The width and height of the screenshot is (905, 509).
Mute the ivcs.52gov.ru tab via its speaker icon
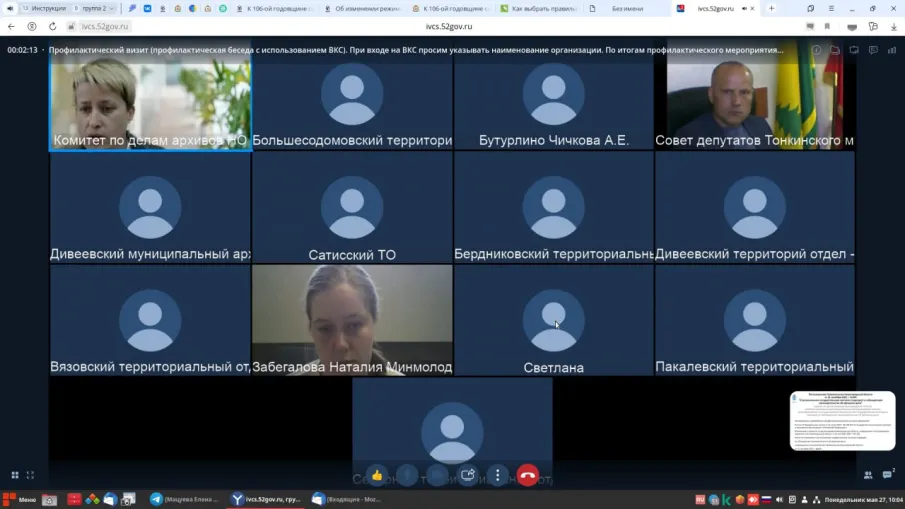tap(744, 9)
